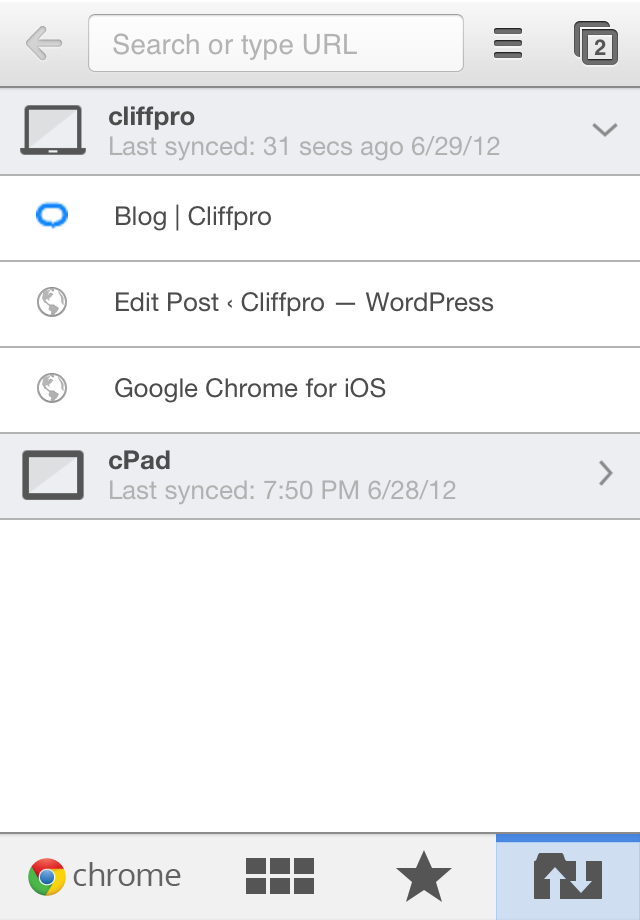
Task: Open Edit Post ‹ Cliffpro — WordPress
Action: click(x=320, y=304)
